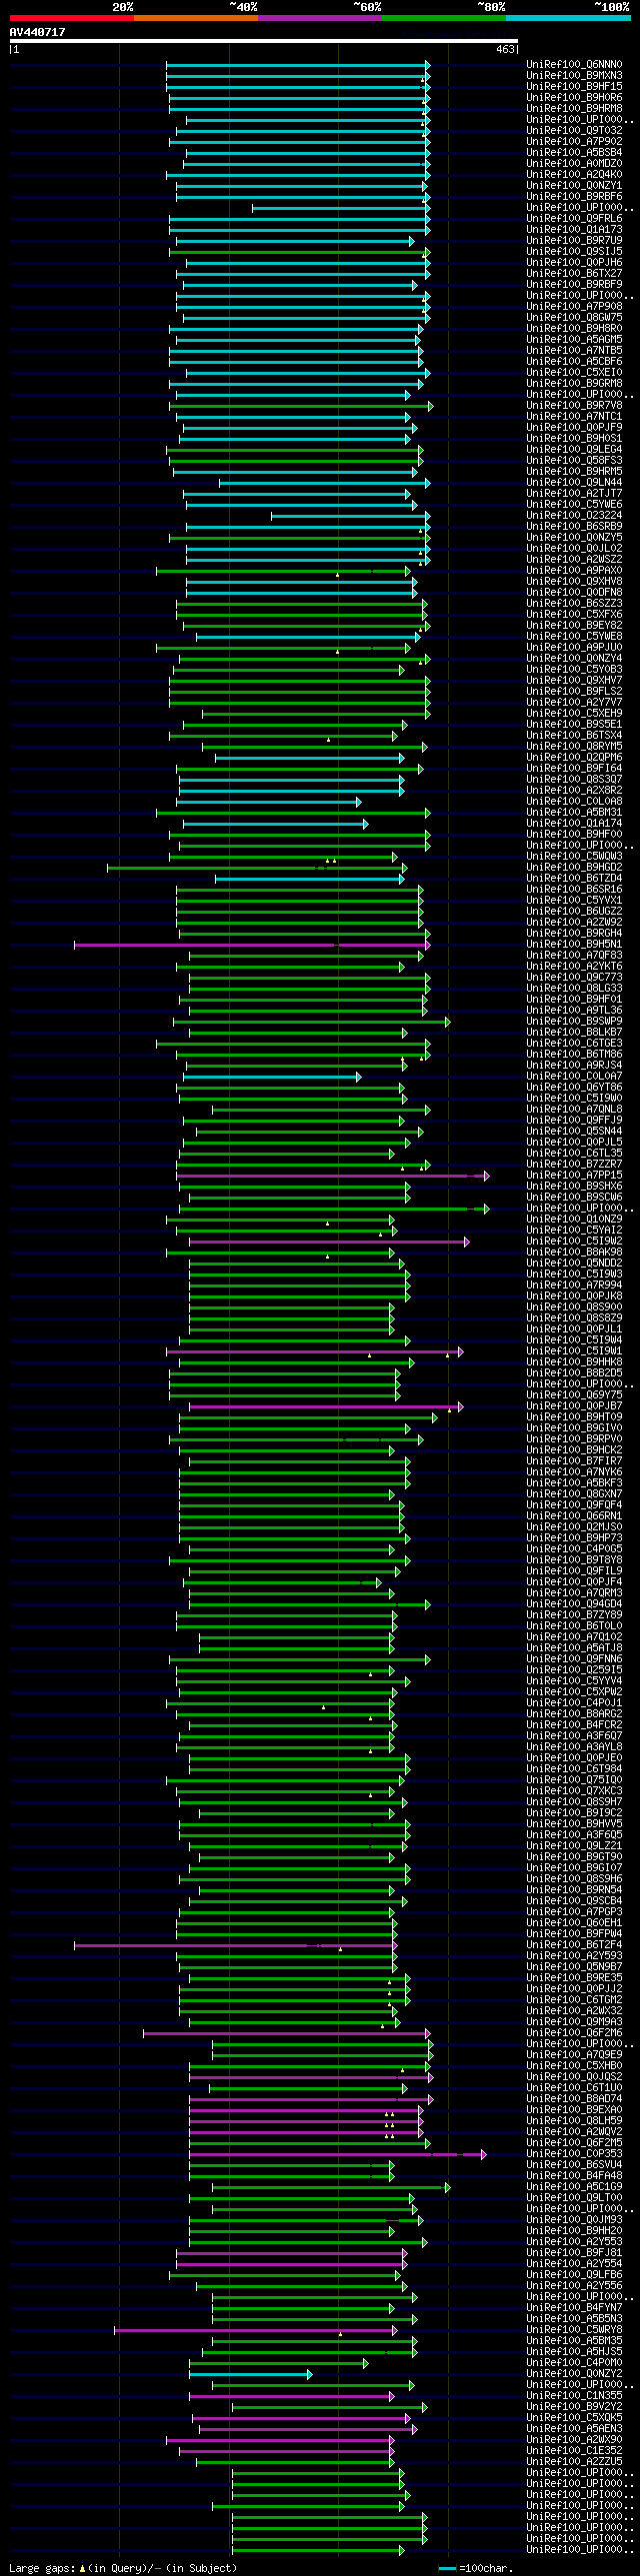Click the red 20% identity legend swatch
This screenshot has height=2576, width=640.
click(71, 18)
